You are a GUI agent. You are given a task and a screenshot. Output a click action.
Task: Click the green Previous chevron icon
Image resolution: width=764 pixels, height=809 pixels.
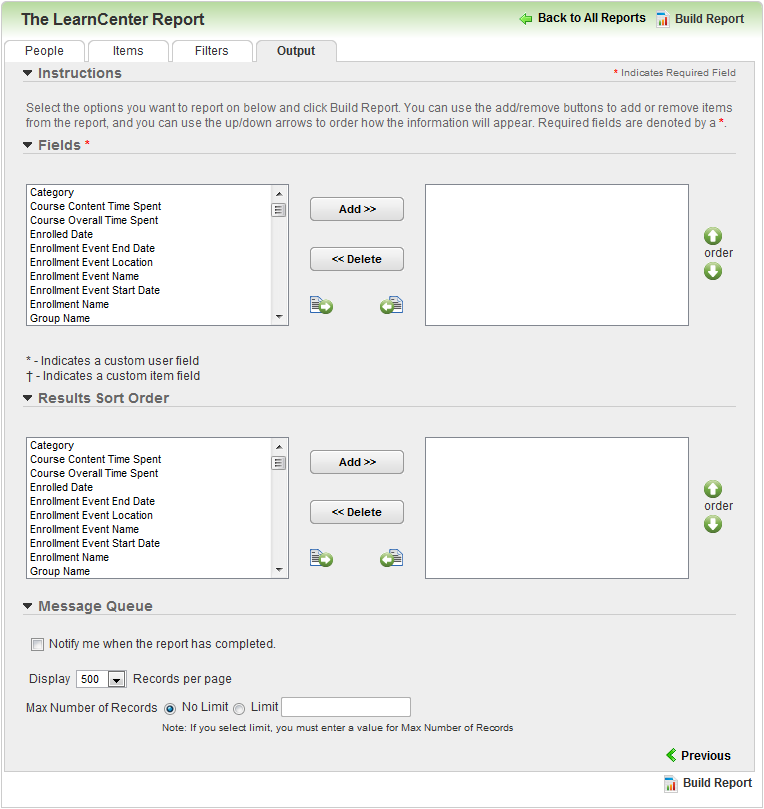click(671, 755)
